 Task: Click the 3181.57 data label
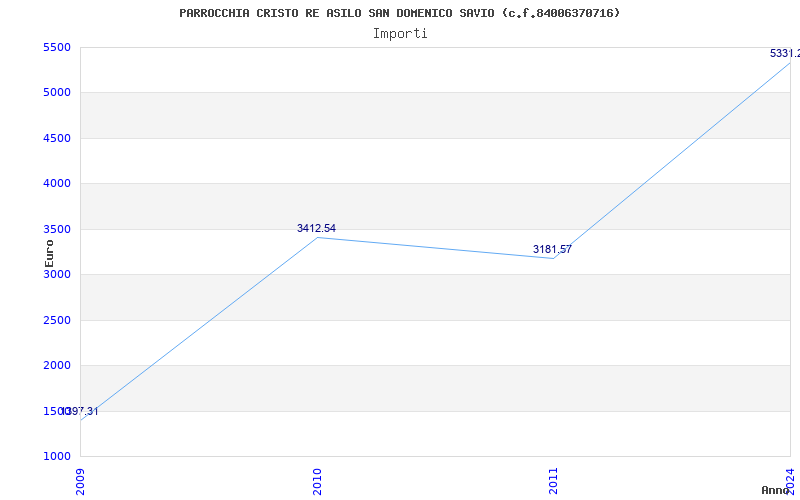coord(553,249)
